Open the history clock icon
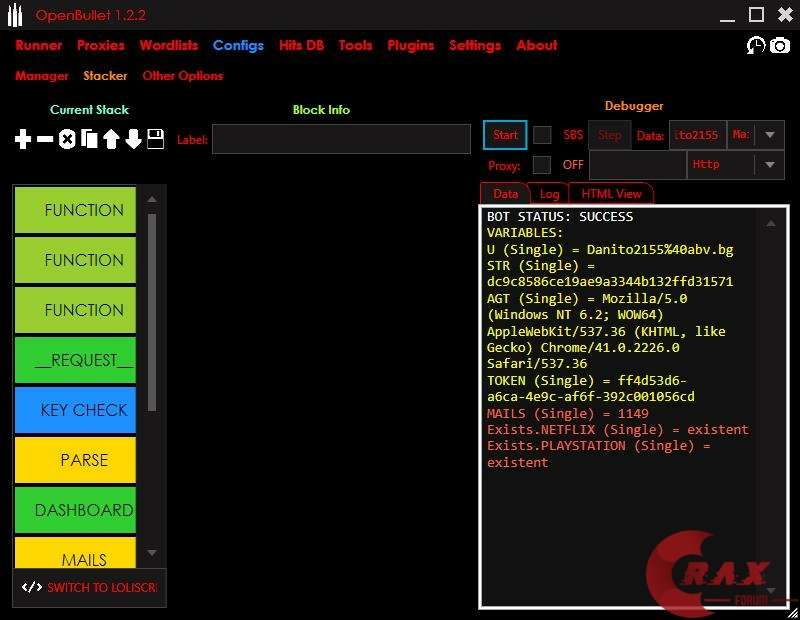 [x=756, y=45]
